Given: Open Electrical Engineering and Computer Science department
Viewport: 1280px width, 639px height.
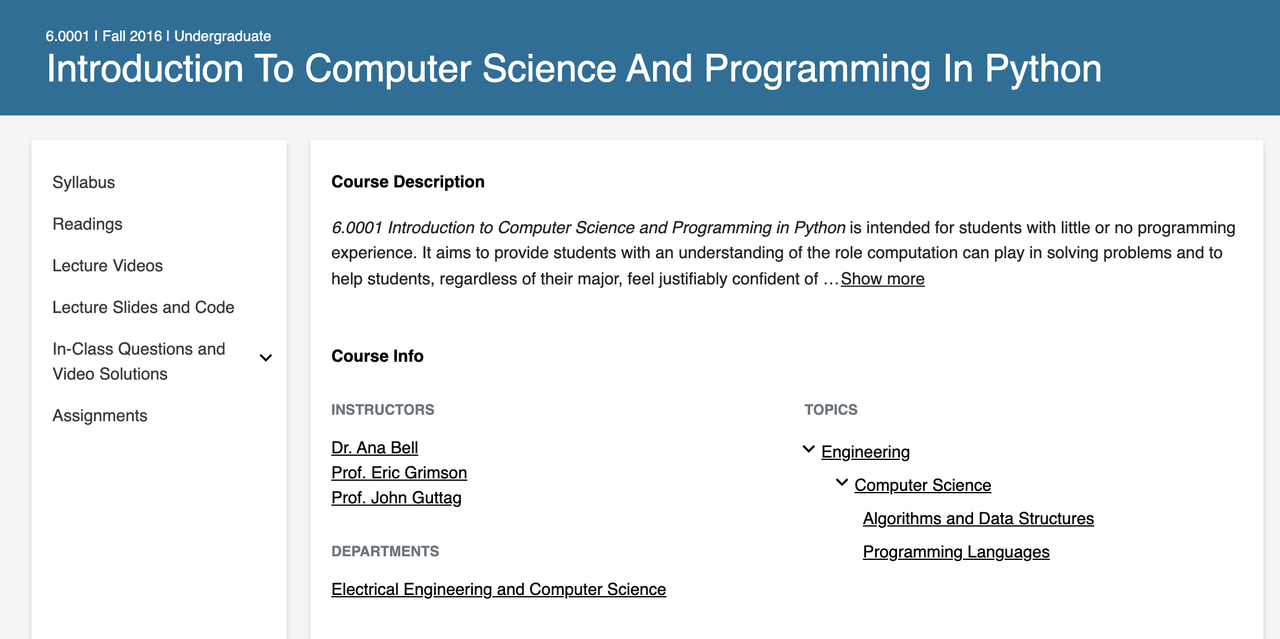Looking at the screenshot, I should tap(499, 590).
